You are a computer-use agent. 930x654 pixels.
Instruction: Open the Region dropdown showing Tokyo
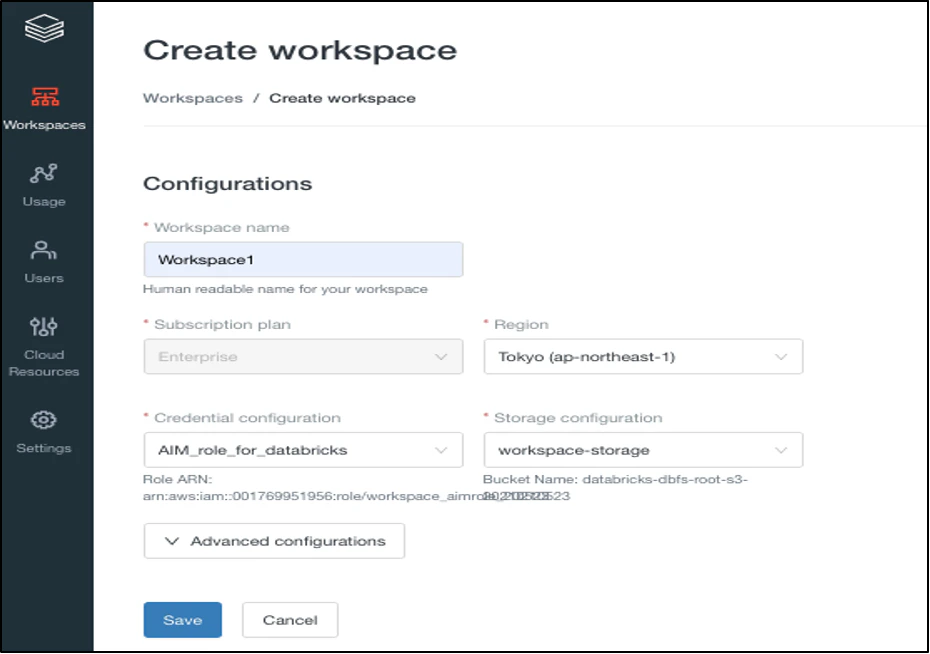coord(644,356)
